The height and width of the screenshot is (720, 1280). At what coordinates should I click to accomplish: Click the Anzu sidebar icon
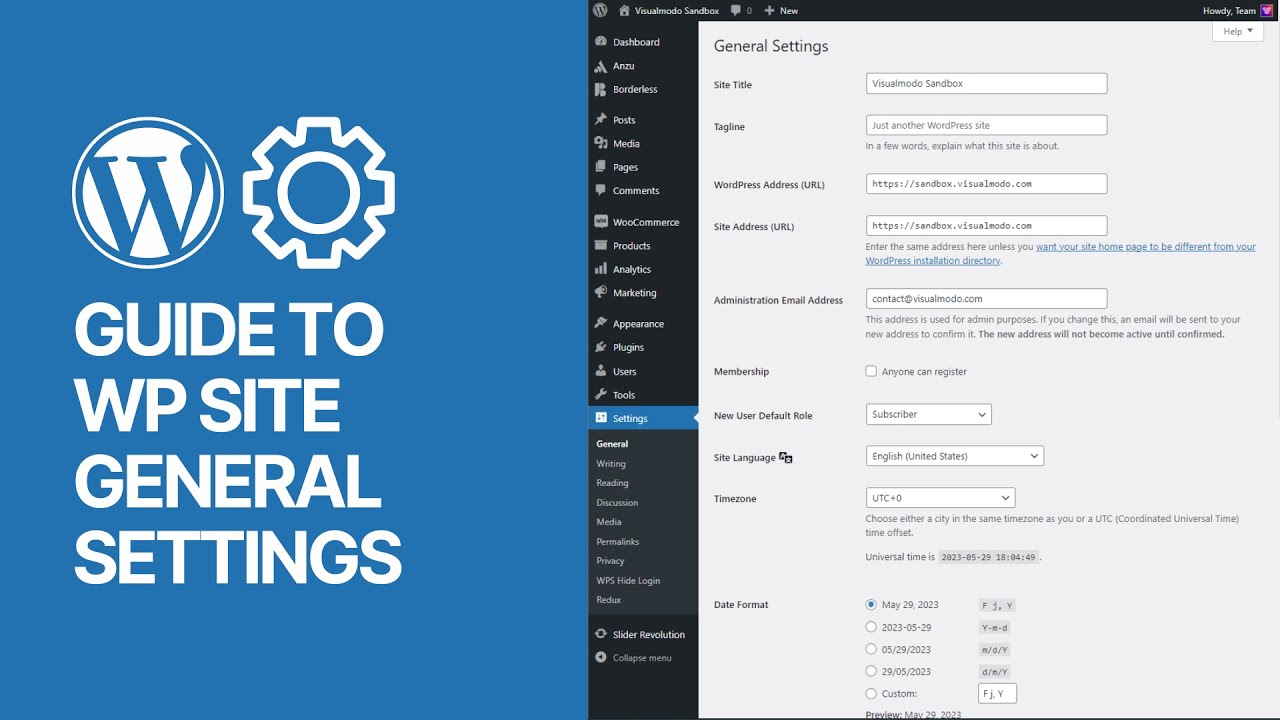click(600, 66)
